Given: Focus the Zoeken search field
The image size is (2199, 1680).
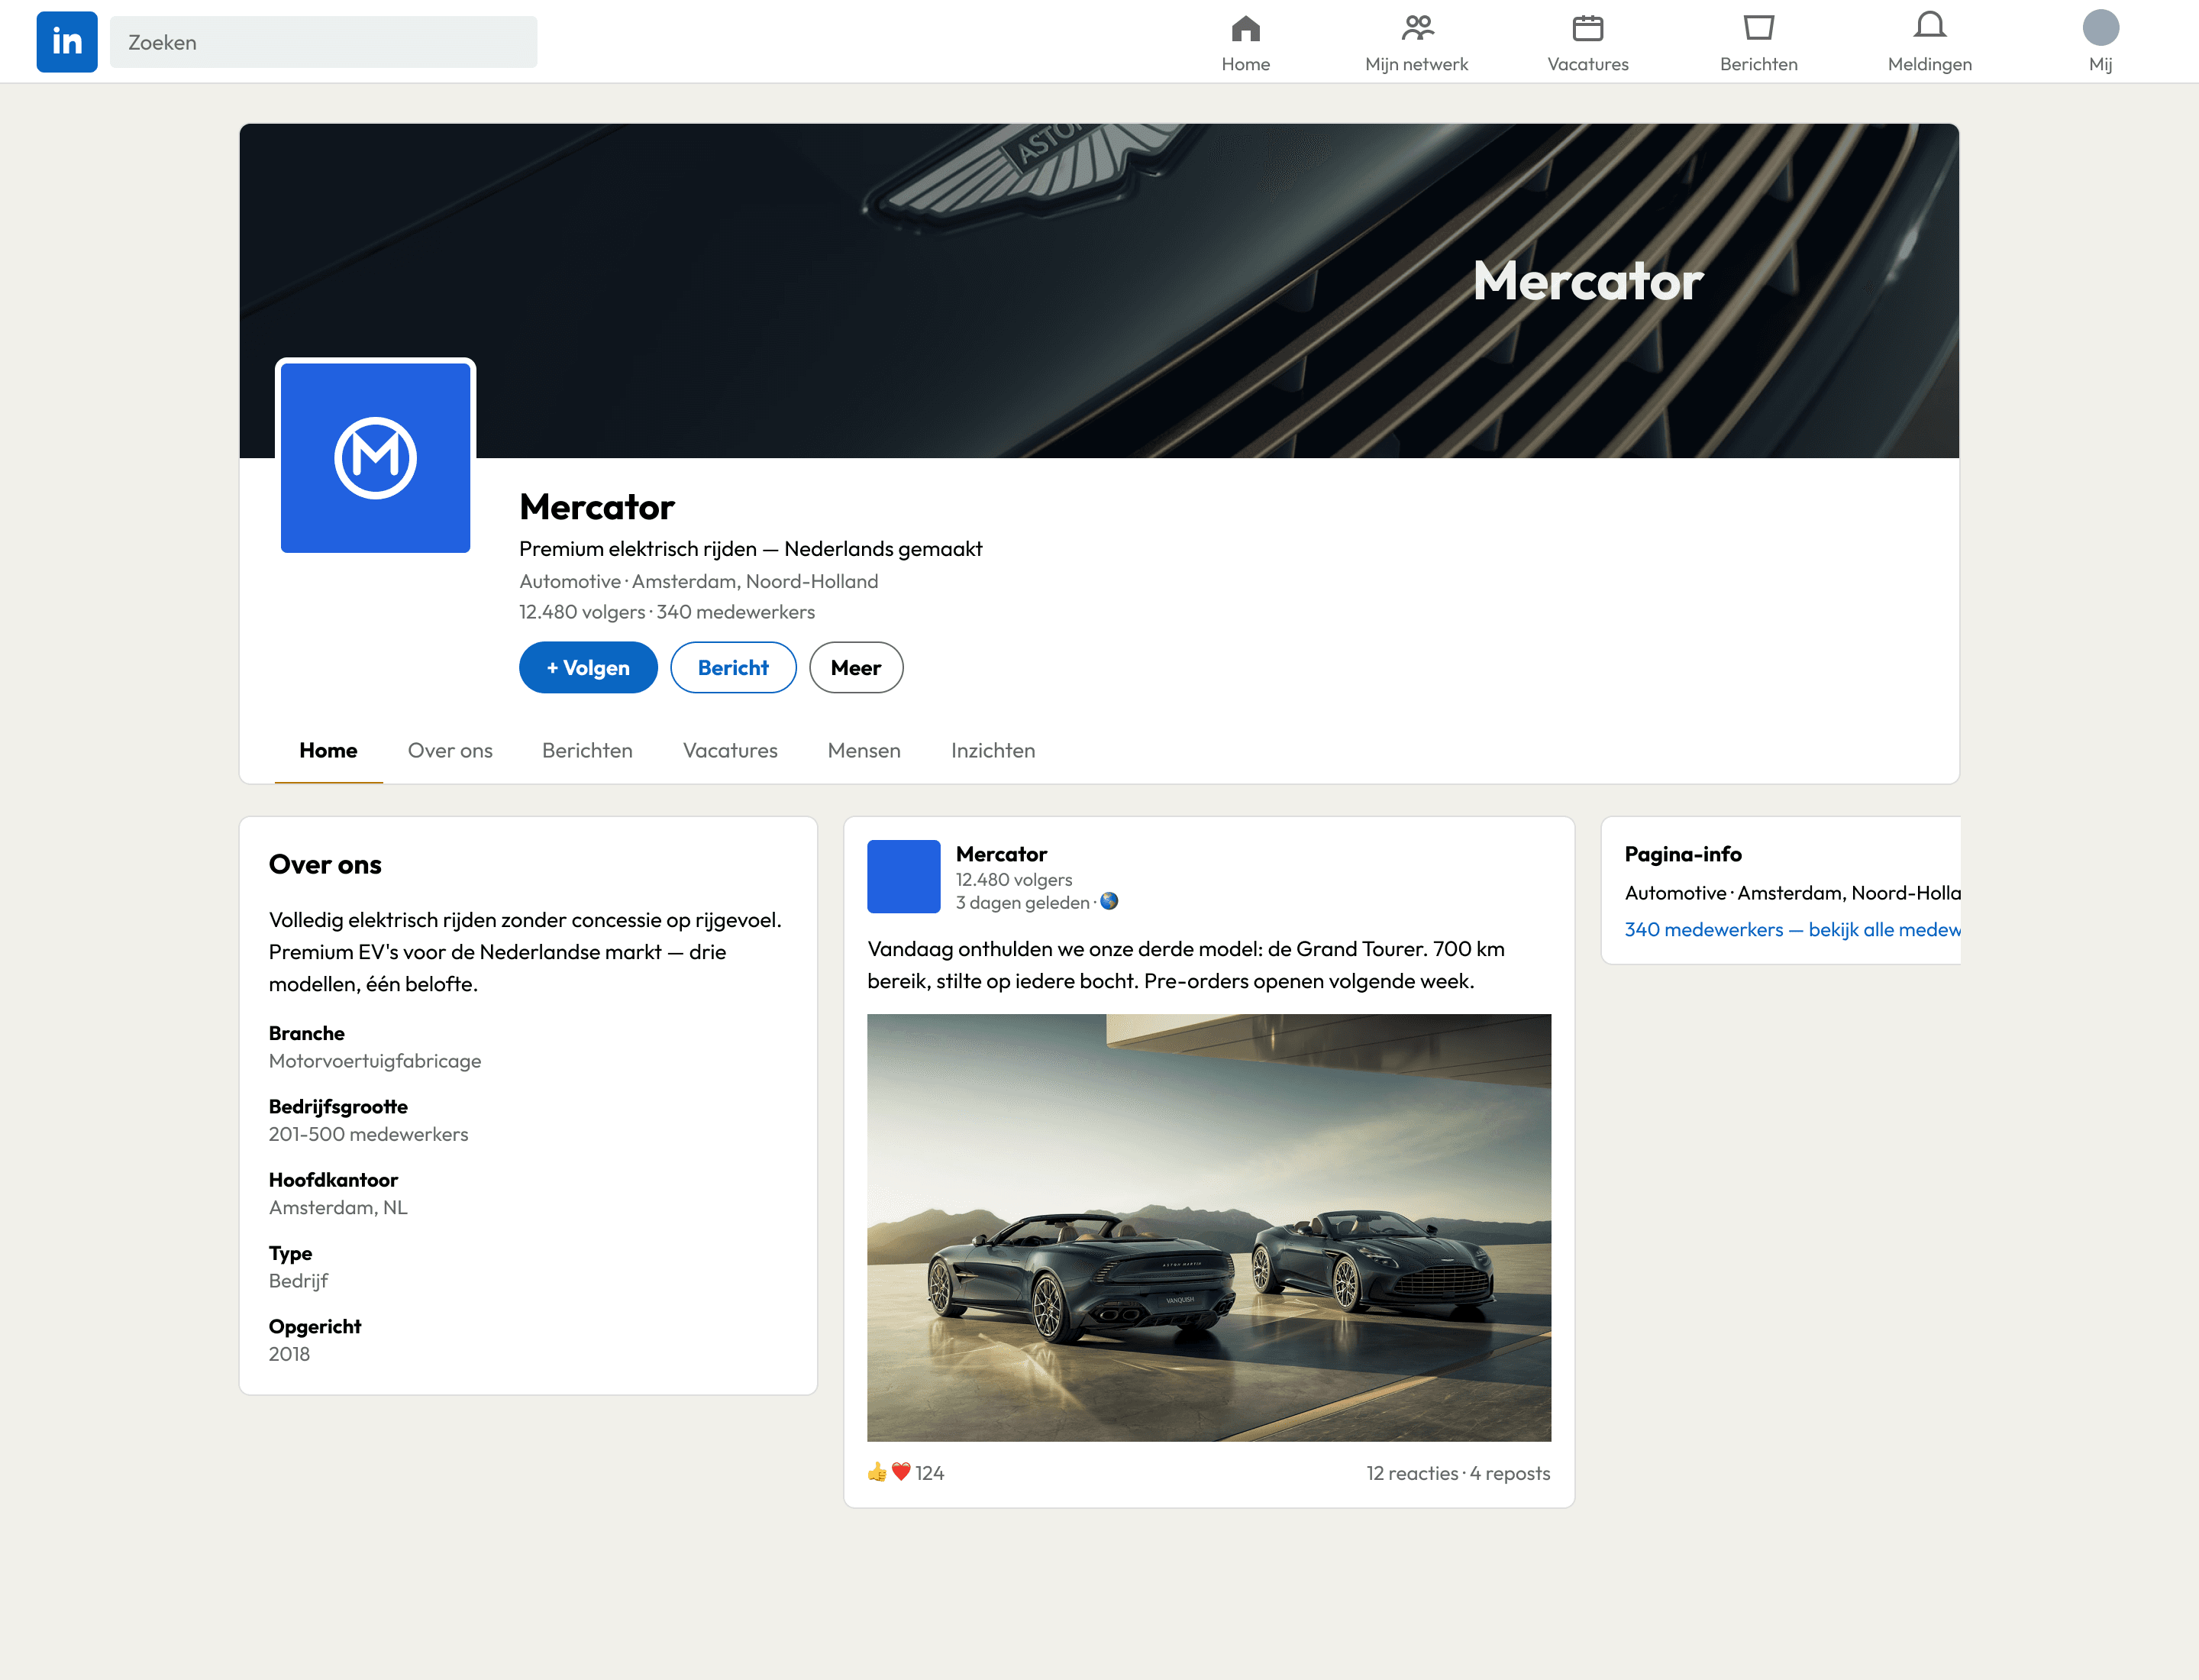Looking at the screenshot, I should pos(324,42).
